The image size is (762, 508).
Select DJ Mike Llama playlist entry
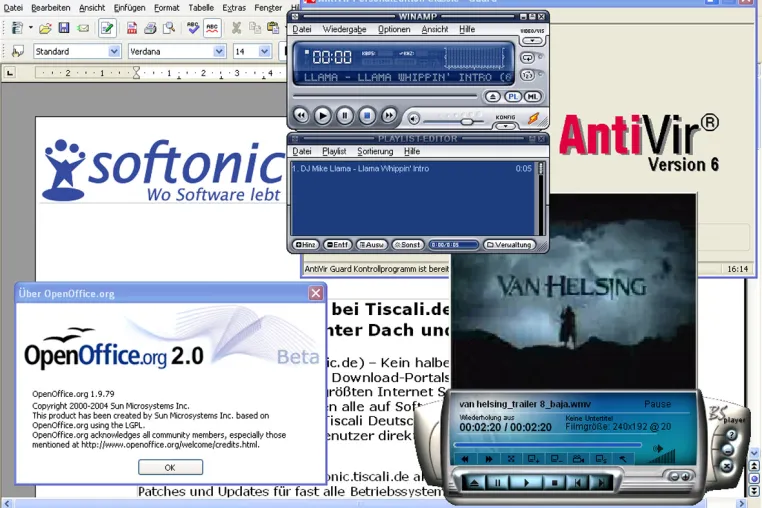(x=412, y=169)
